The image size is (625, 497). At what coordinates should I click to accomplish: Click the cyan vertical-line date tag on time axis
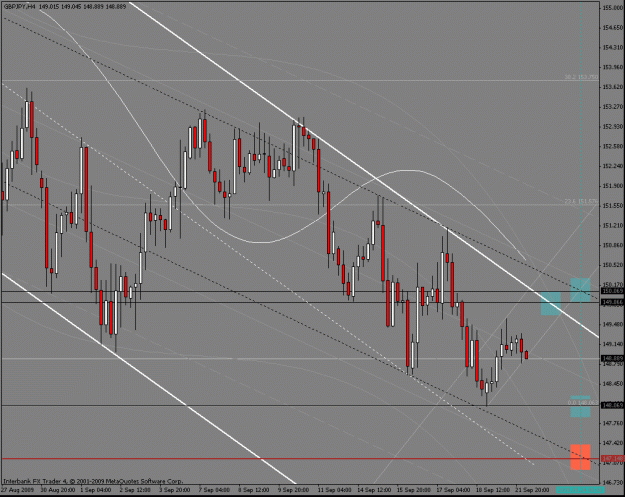pyautogui.click(x=580, y=489)
